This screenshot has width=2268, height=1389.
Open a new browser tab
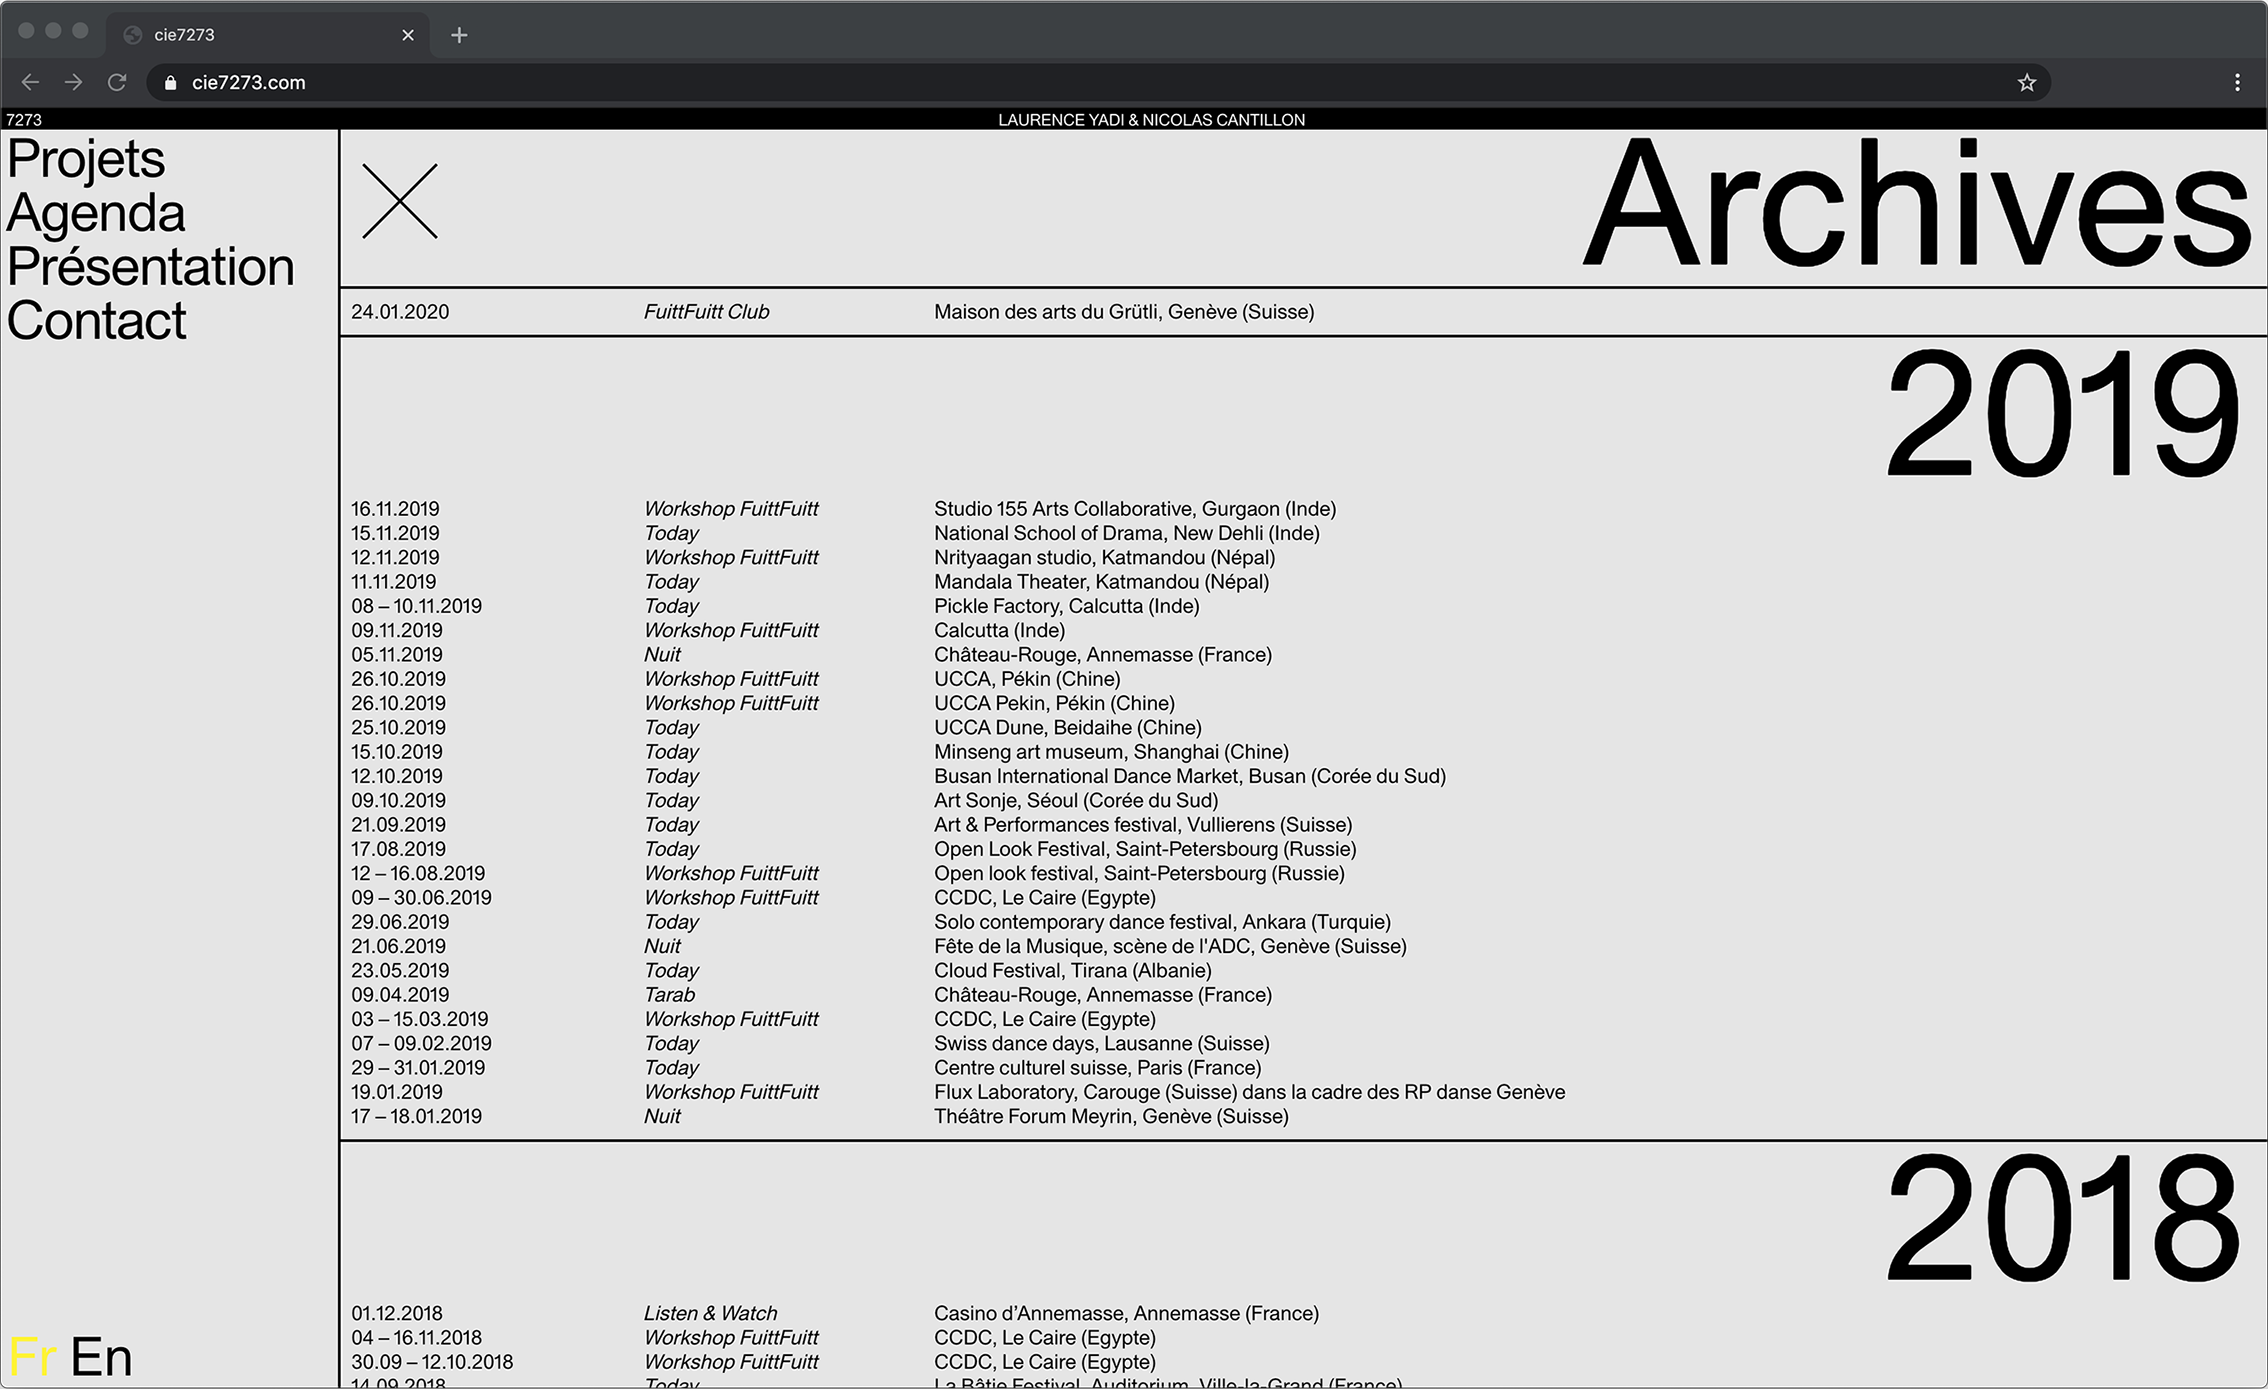[459, 35]
